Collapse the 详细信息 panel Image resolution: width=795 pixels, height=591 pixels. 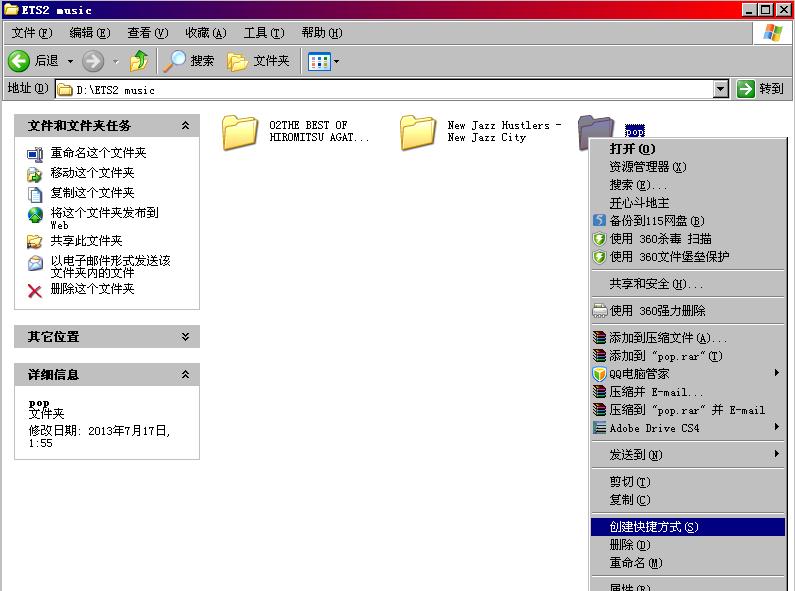[x=185, y=375]
